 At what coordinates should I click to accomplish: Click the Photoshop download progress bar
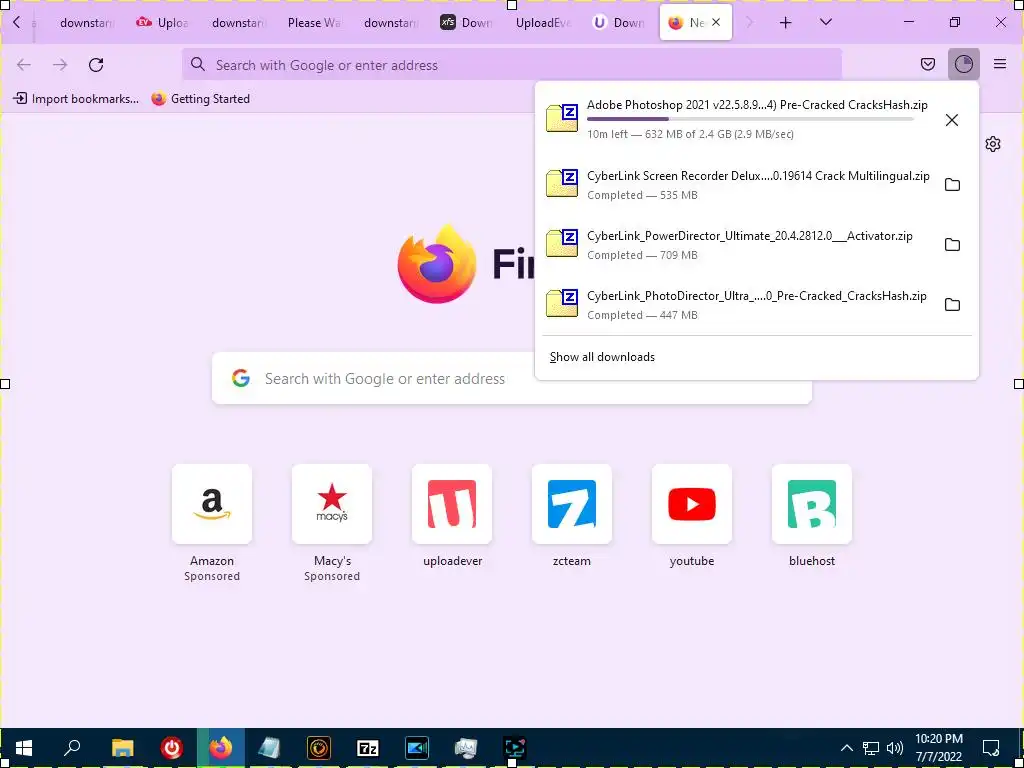(750, 119)
